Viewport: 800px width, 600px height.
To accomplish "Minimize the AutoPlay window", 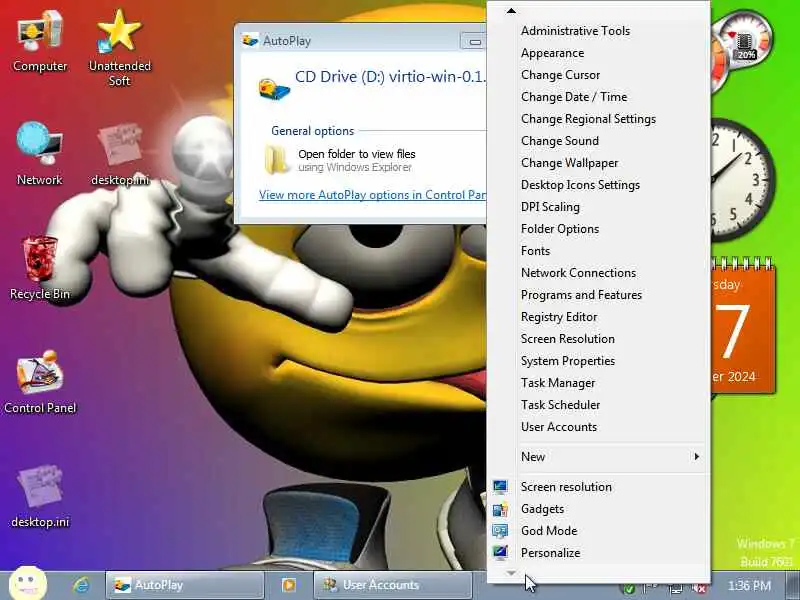I will (x=474, y=41).
